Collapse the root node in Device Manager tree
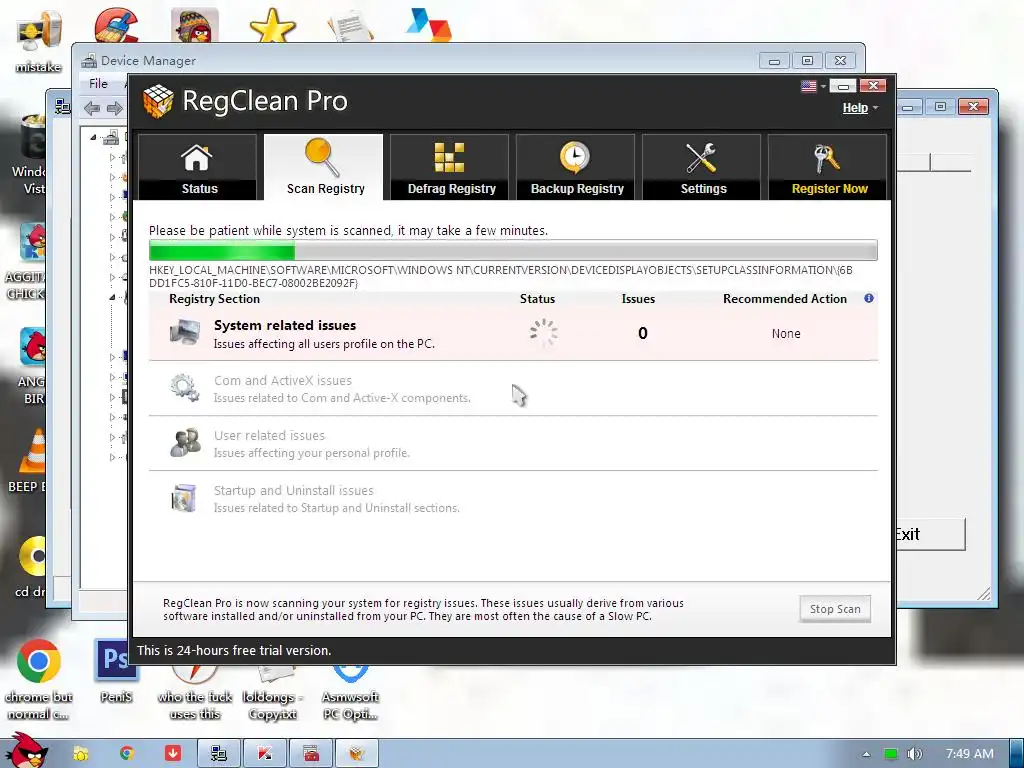Screen dimensions: 1024x768 (x=93, y=137)
